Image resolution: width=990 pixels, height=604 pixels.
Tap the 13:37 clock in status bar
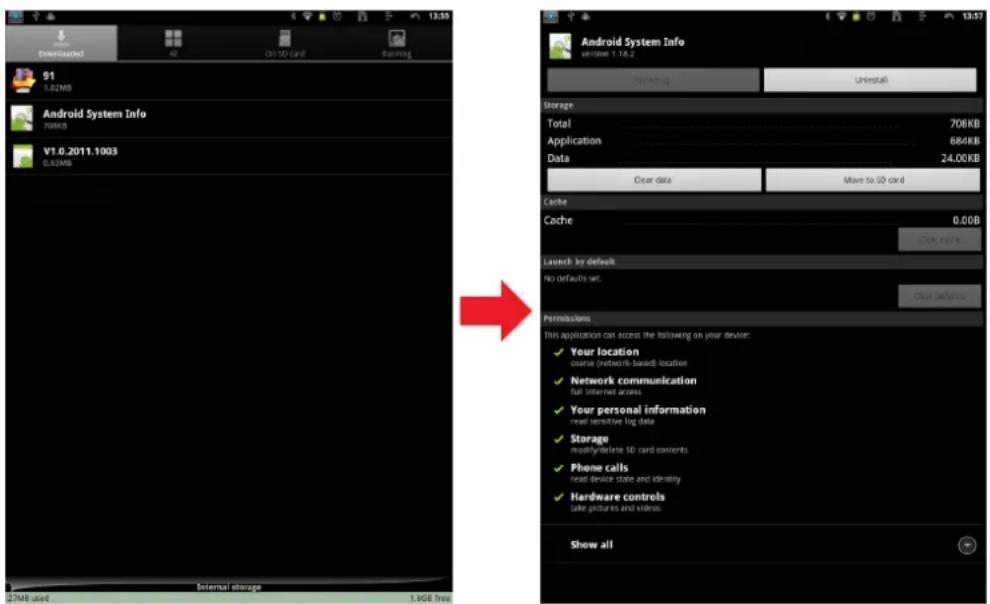pos(973,16)
